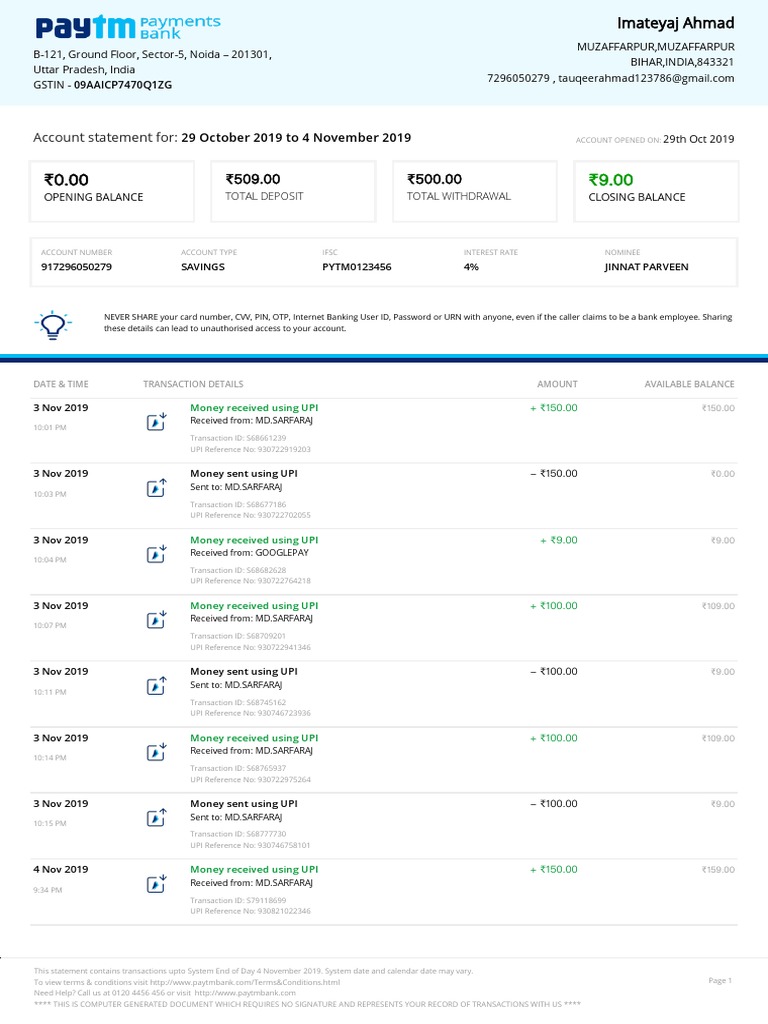This screenshot has width=768, height=1024.
Task: Open the paytmbank.com Terms & Conditions link
Action: [240, 982]
